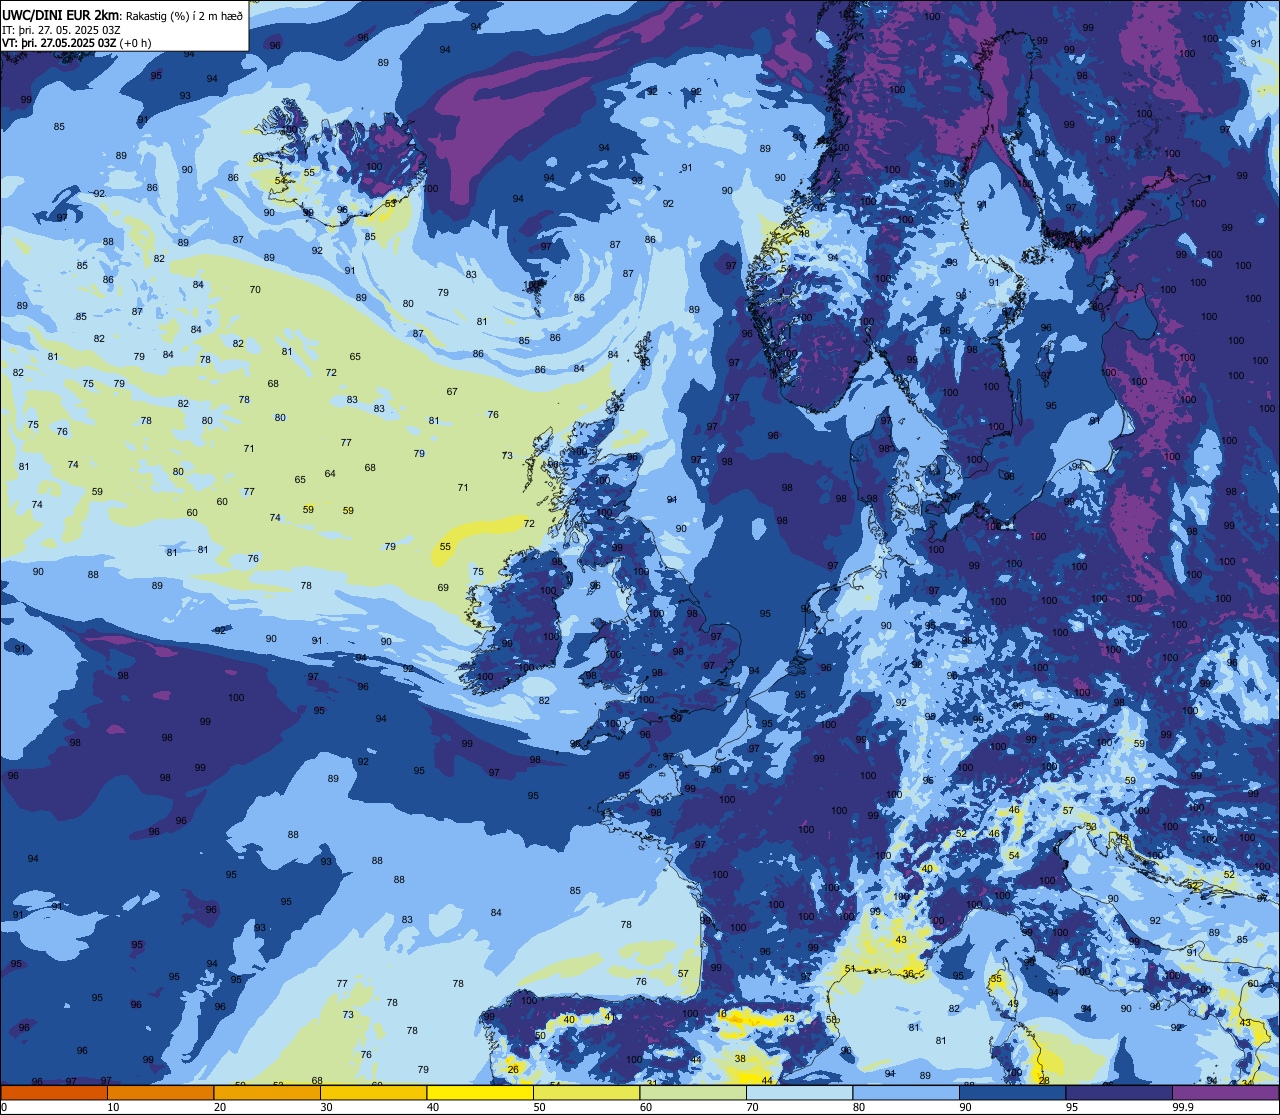Click the 0–10 dark orange legend swatch
1280x1115 pixels.
click(x=54, y=1093)
